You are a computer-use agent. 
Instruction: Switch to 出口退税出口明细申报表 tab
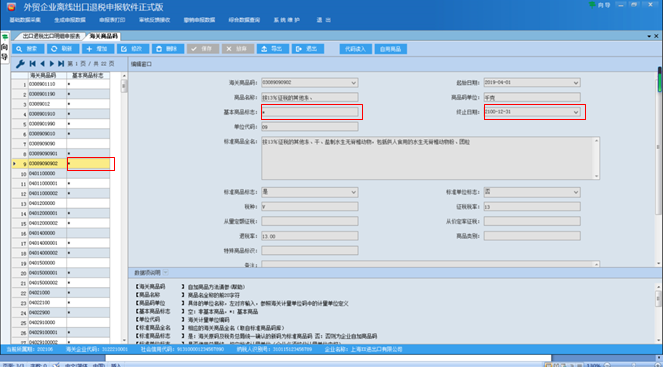tap(51, 36)
